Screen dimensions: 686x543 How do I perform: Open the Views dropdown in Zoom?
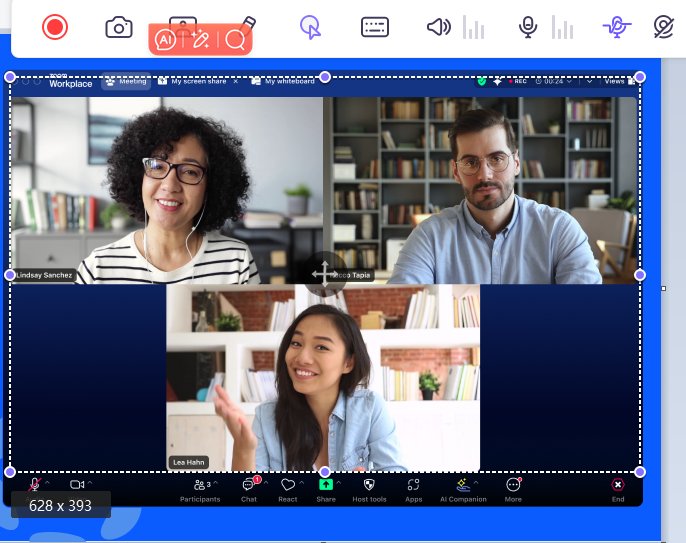(x=613, y=81)
